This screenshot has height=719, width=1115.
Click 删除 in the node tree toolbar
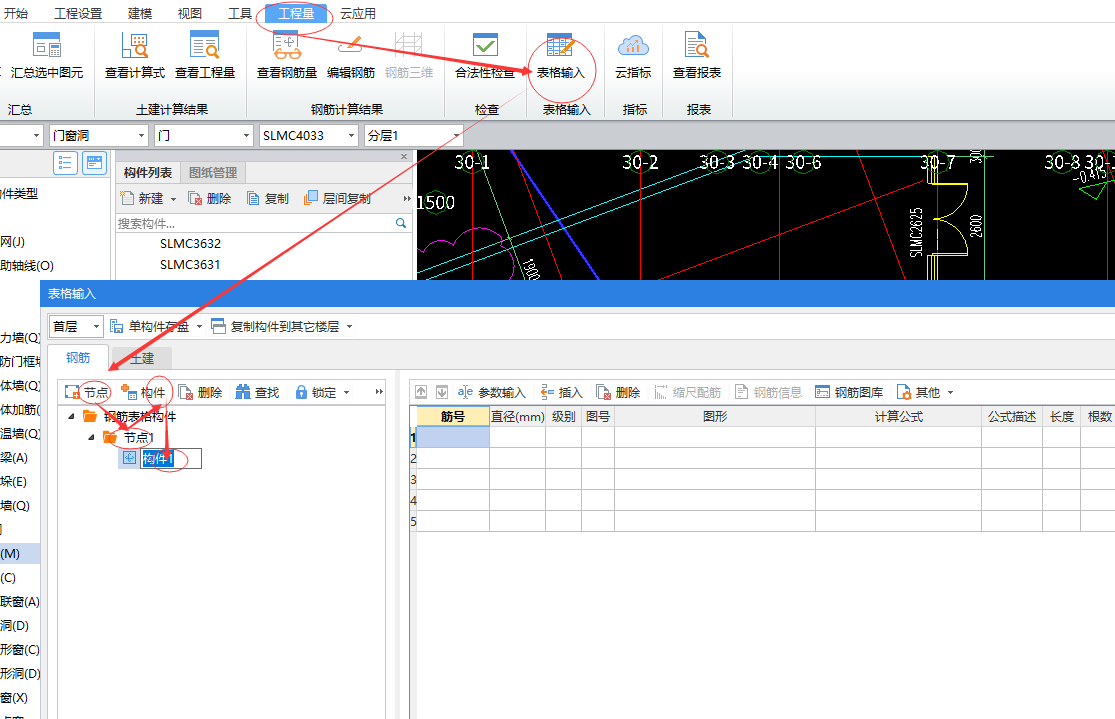[x=201, y=393]
